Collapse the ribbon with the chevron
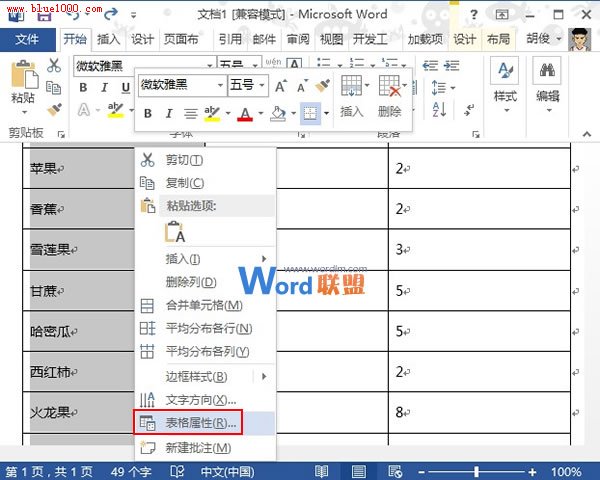This screenshot has height=480, width=600. pos(587,134)
